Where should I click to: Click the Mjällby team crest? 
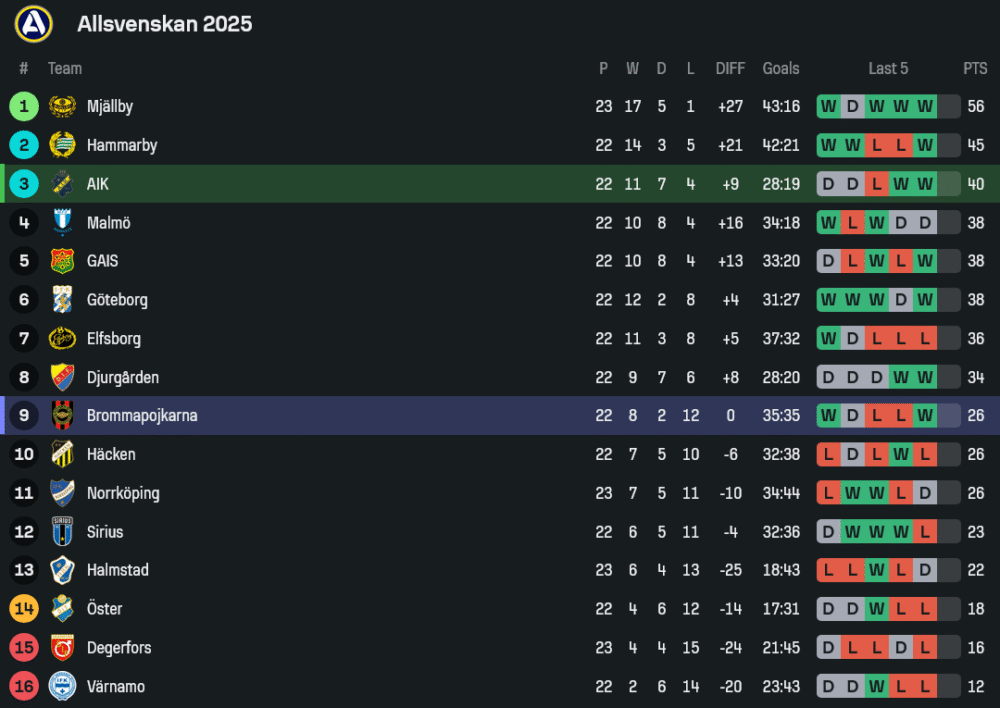click(63, 107)
